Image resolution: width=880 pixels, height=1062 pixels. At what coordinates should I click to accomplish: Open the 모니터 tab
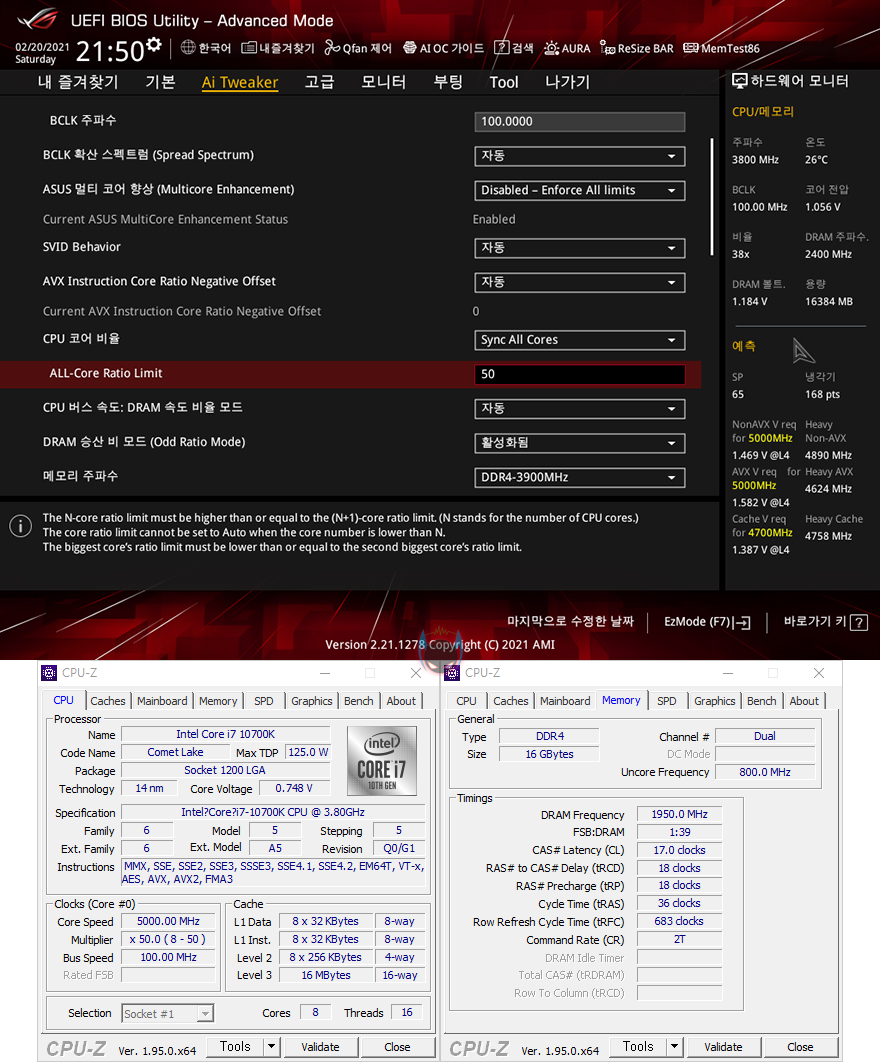(383, 82)
